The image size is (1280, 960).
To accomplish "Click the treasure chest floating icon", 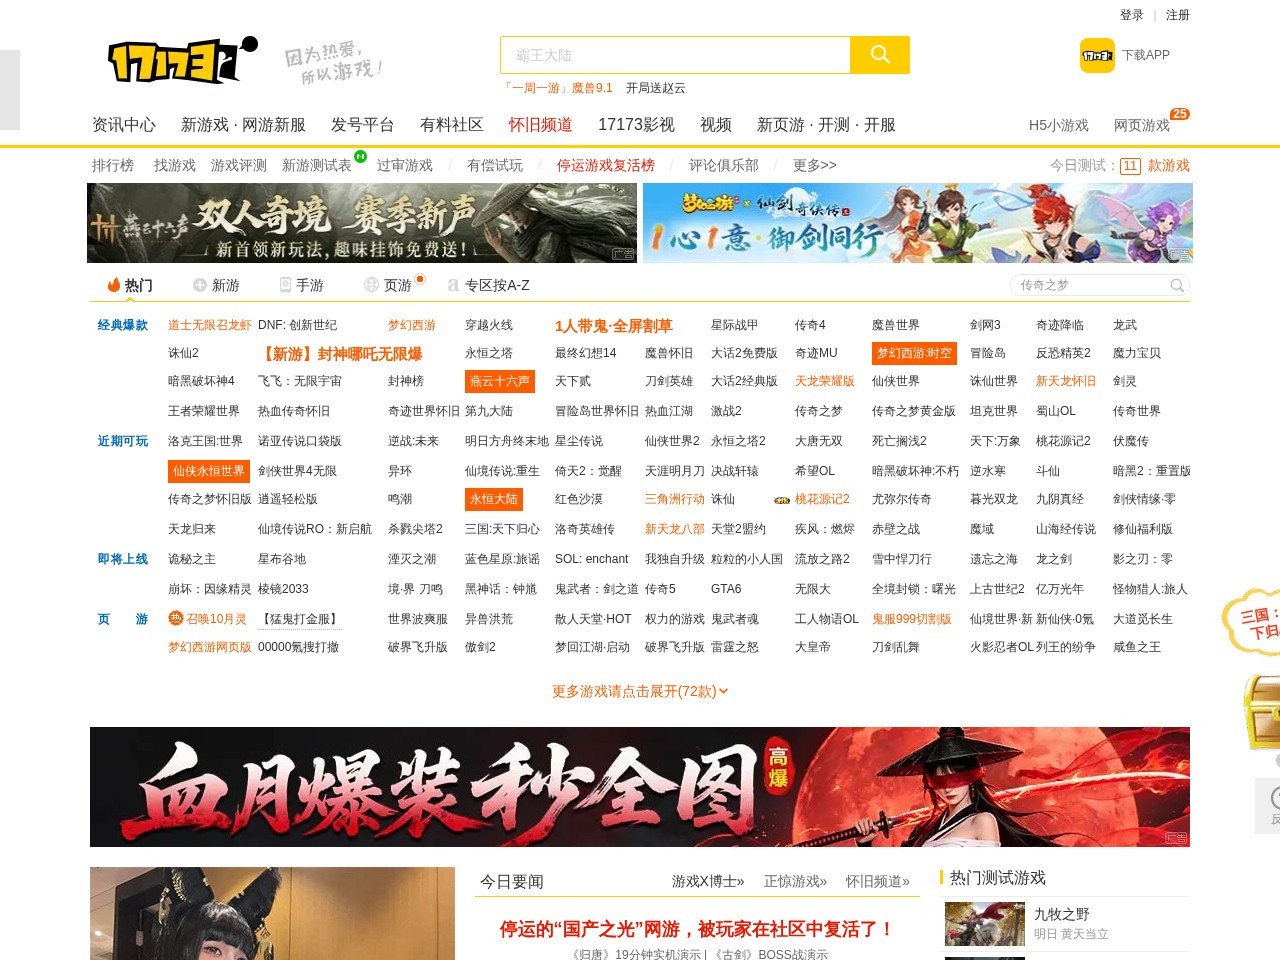I will 1261,712.
